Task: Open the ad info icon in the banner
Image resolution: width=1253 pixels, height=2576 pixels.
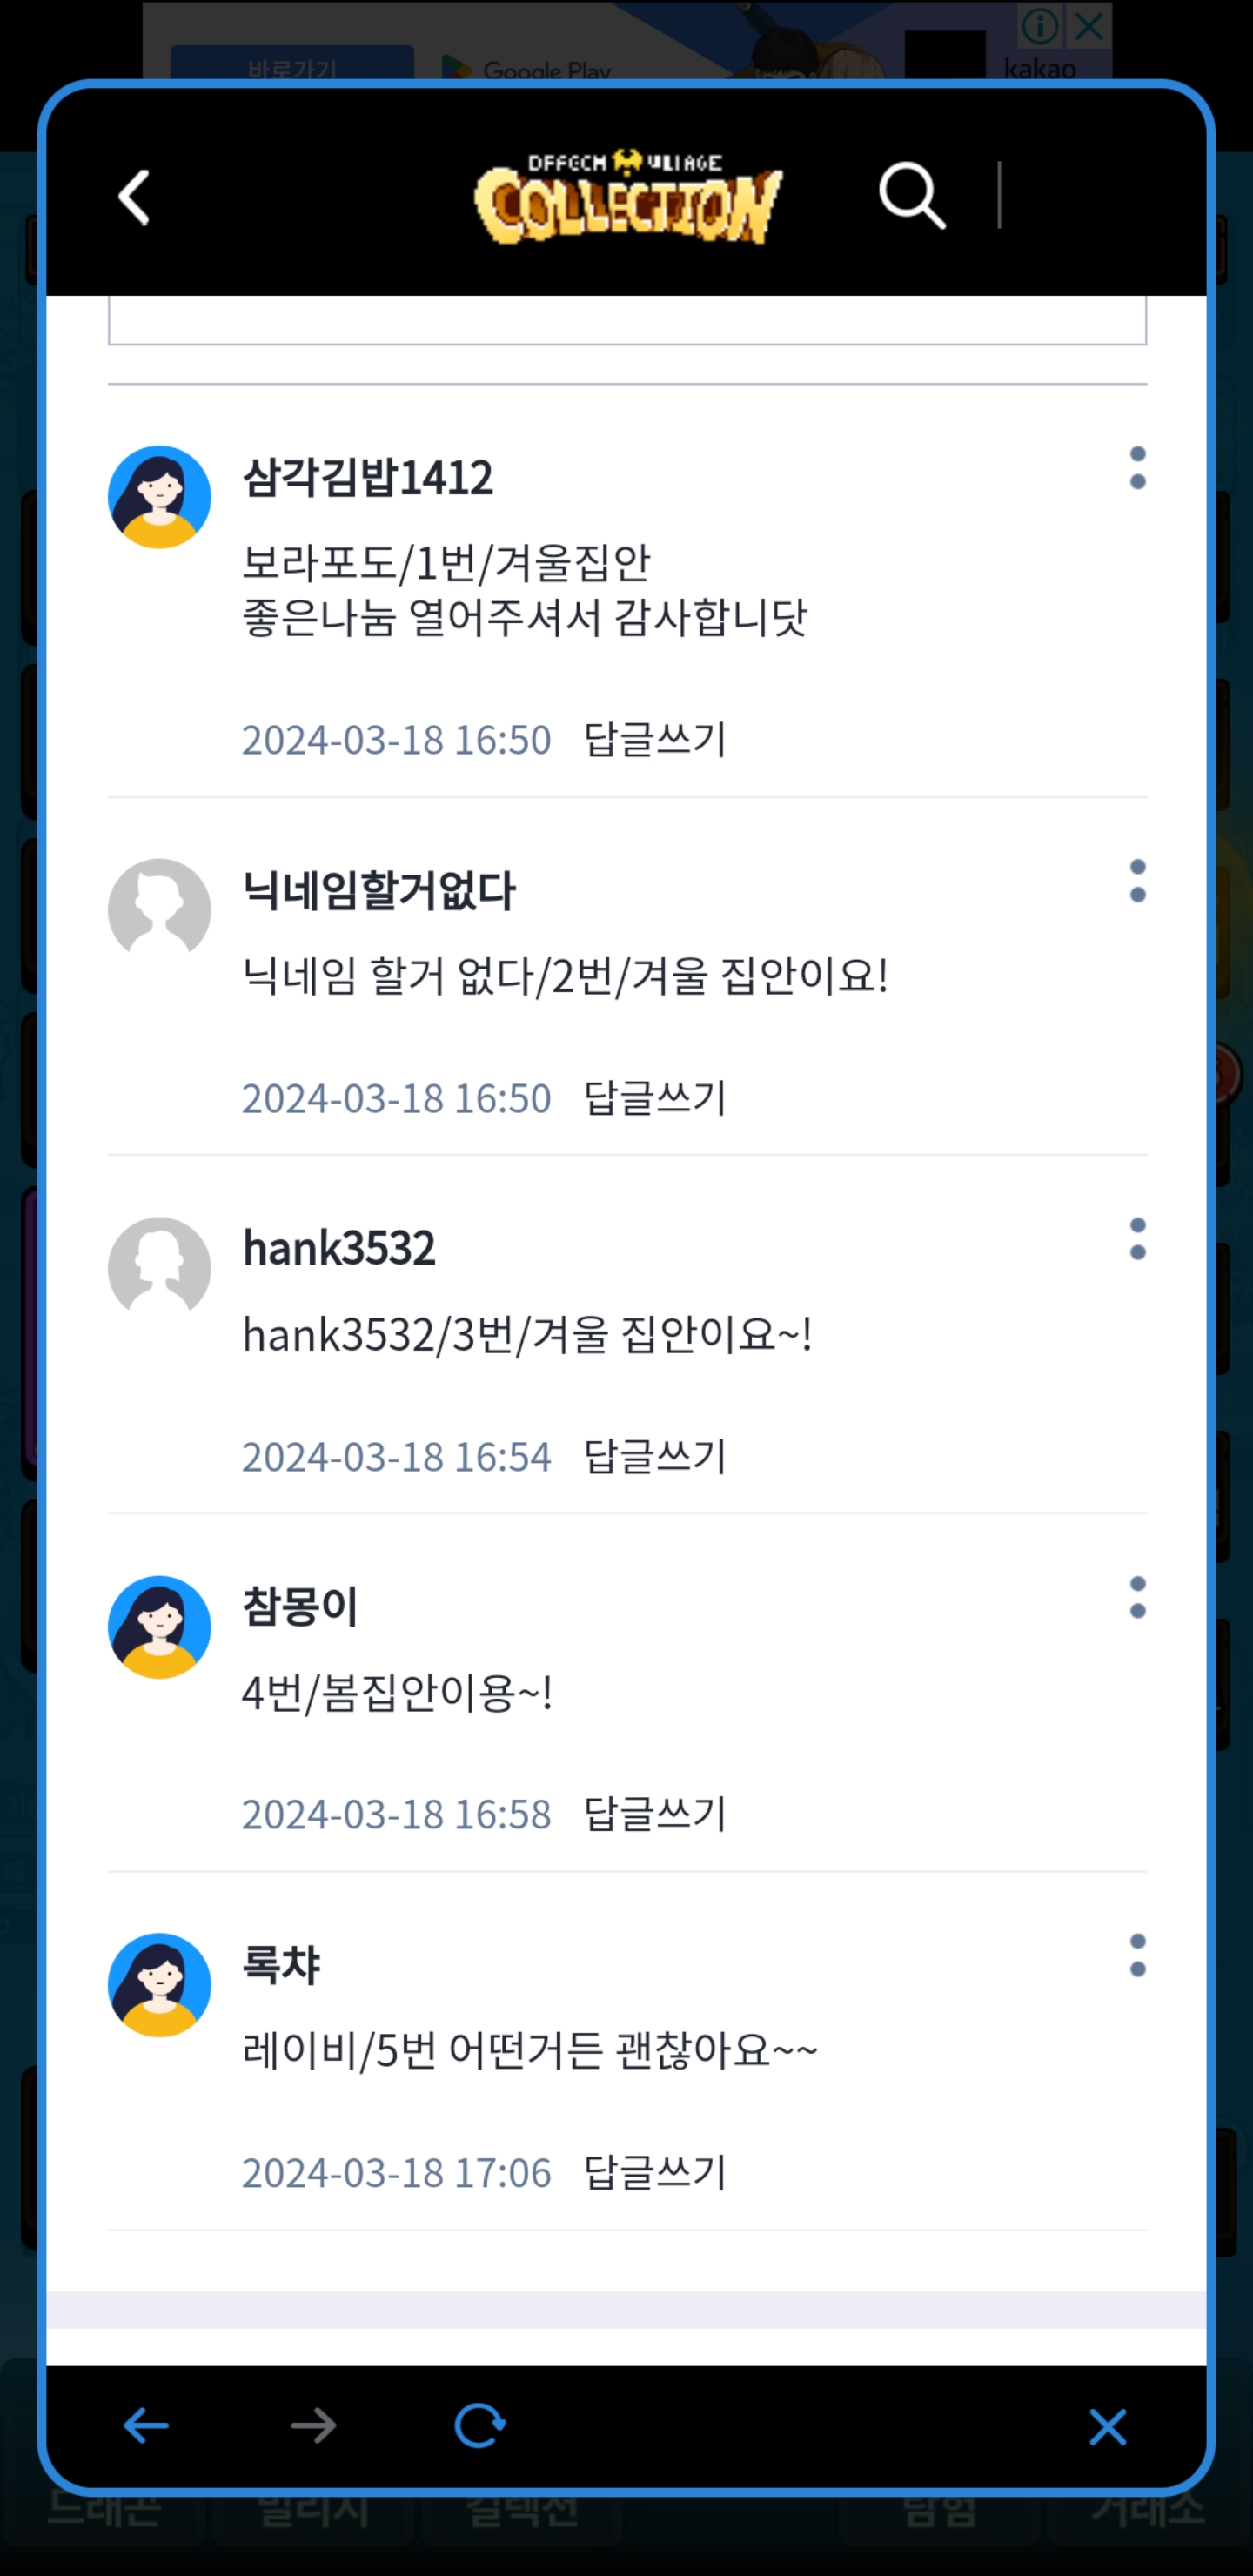Action: pyautogui.click(x=1041, y=25)
